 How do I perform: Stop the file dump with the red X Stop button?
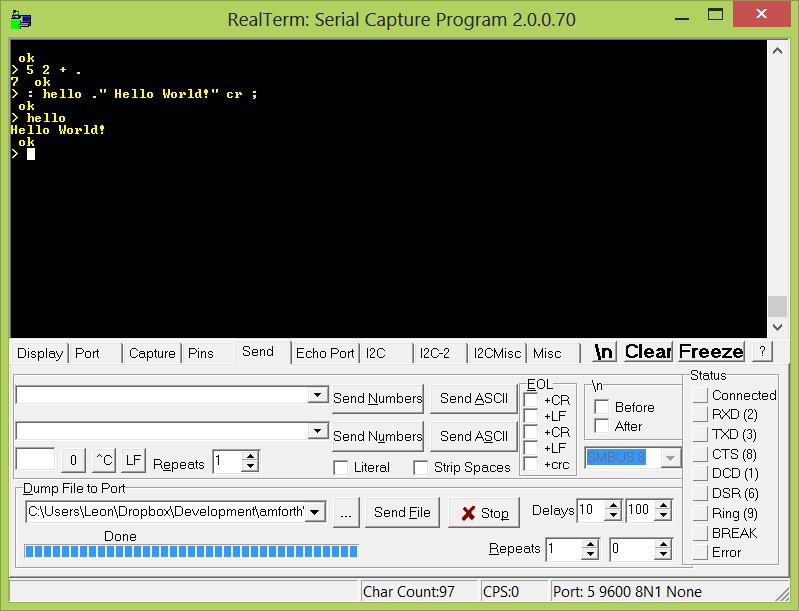coord(485,513)
